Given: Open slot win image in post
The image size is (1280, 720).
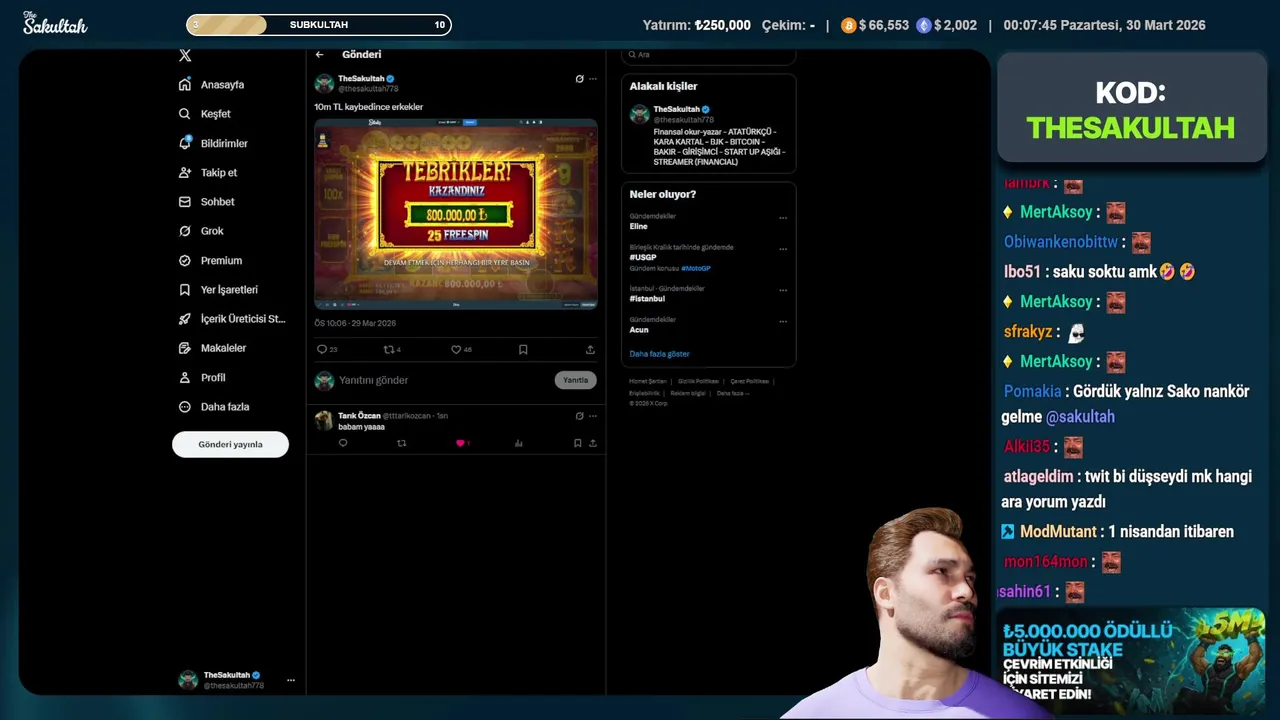Looking at the screenshot, I should [456, 214].
